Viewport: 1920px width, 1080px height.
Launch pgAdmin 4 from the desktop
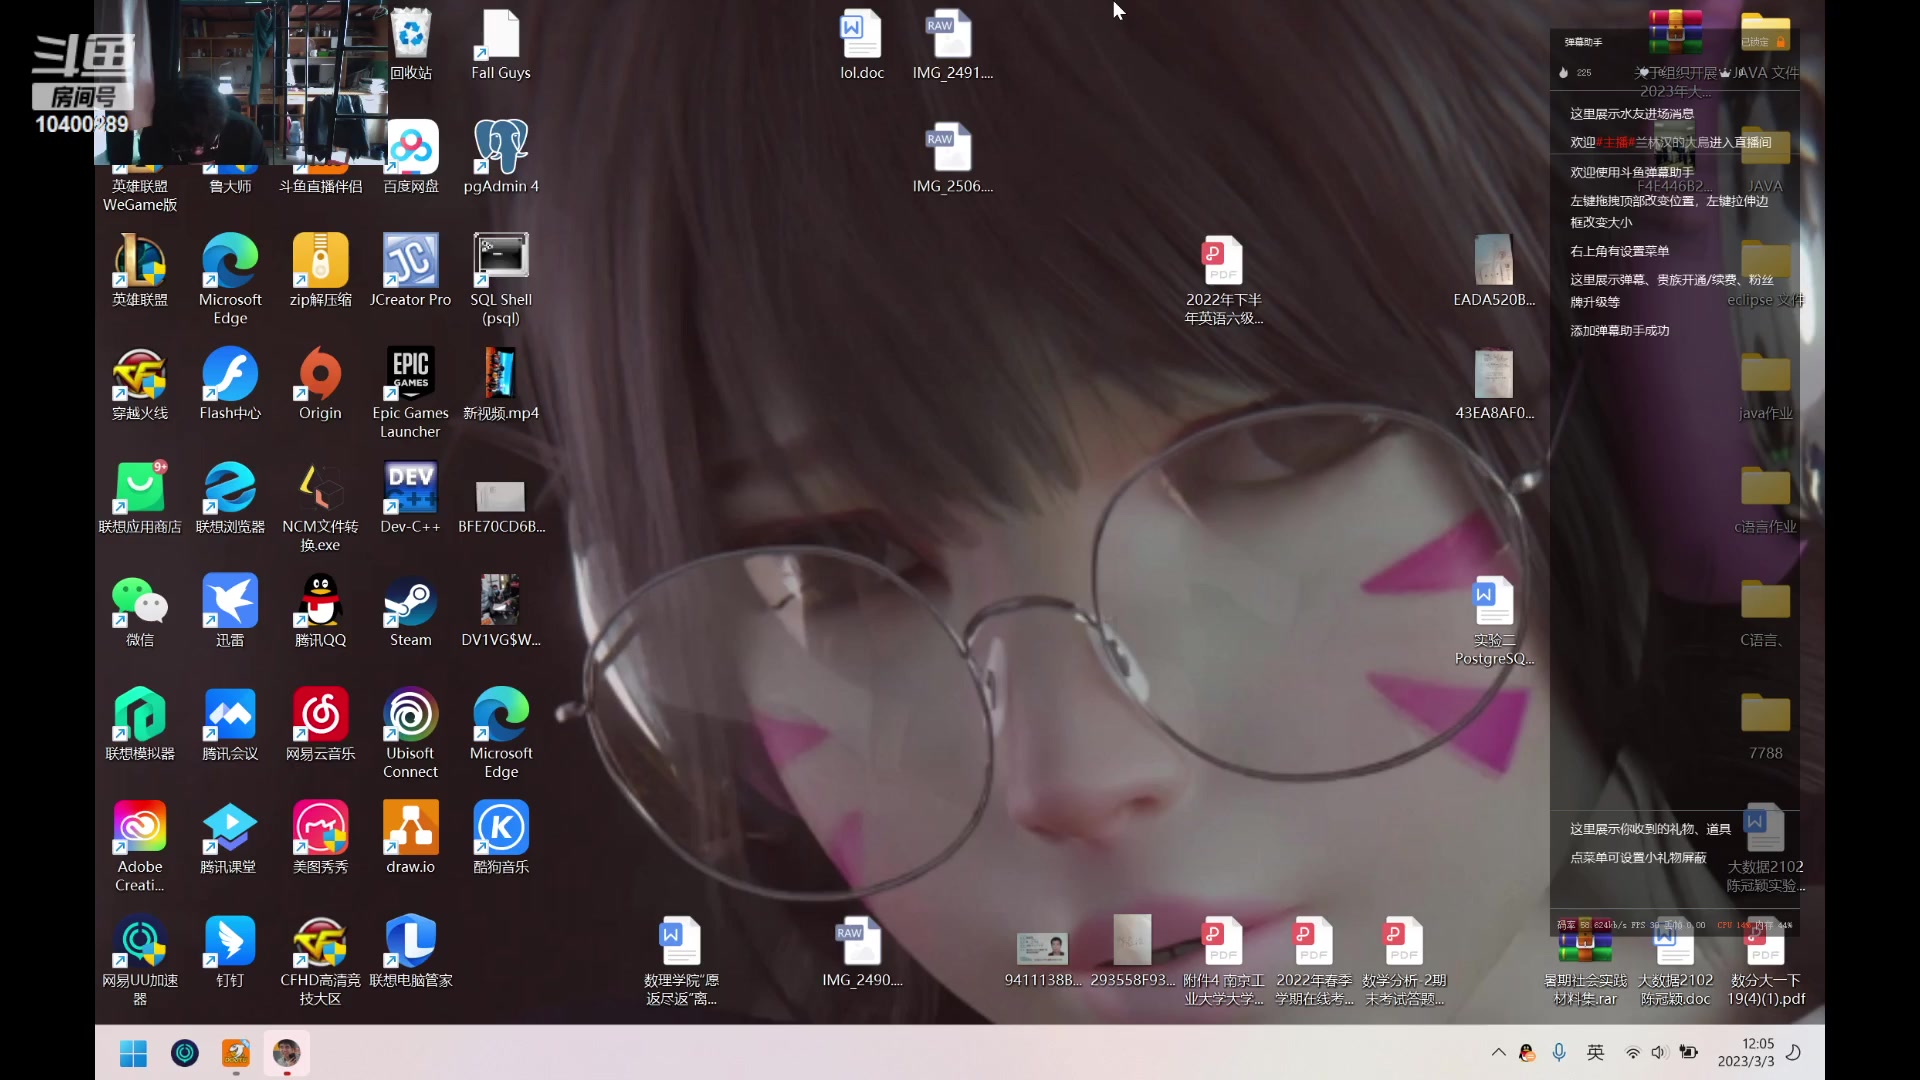500,158
